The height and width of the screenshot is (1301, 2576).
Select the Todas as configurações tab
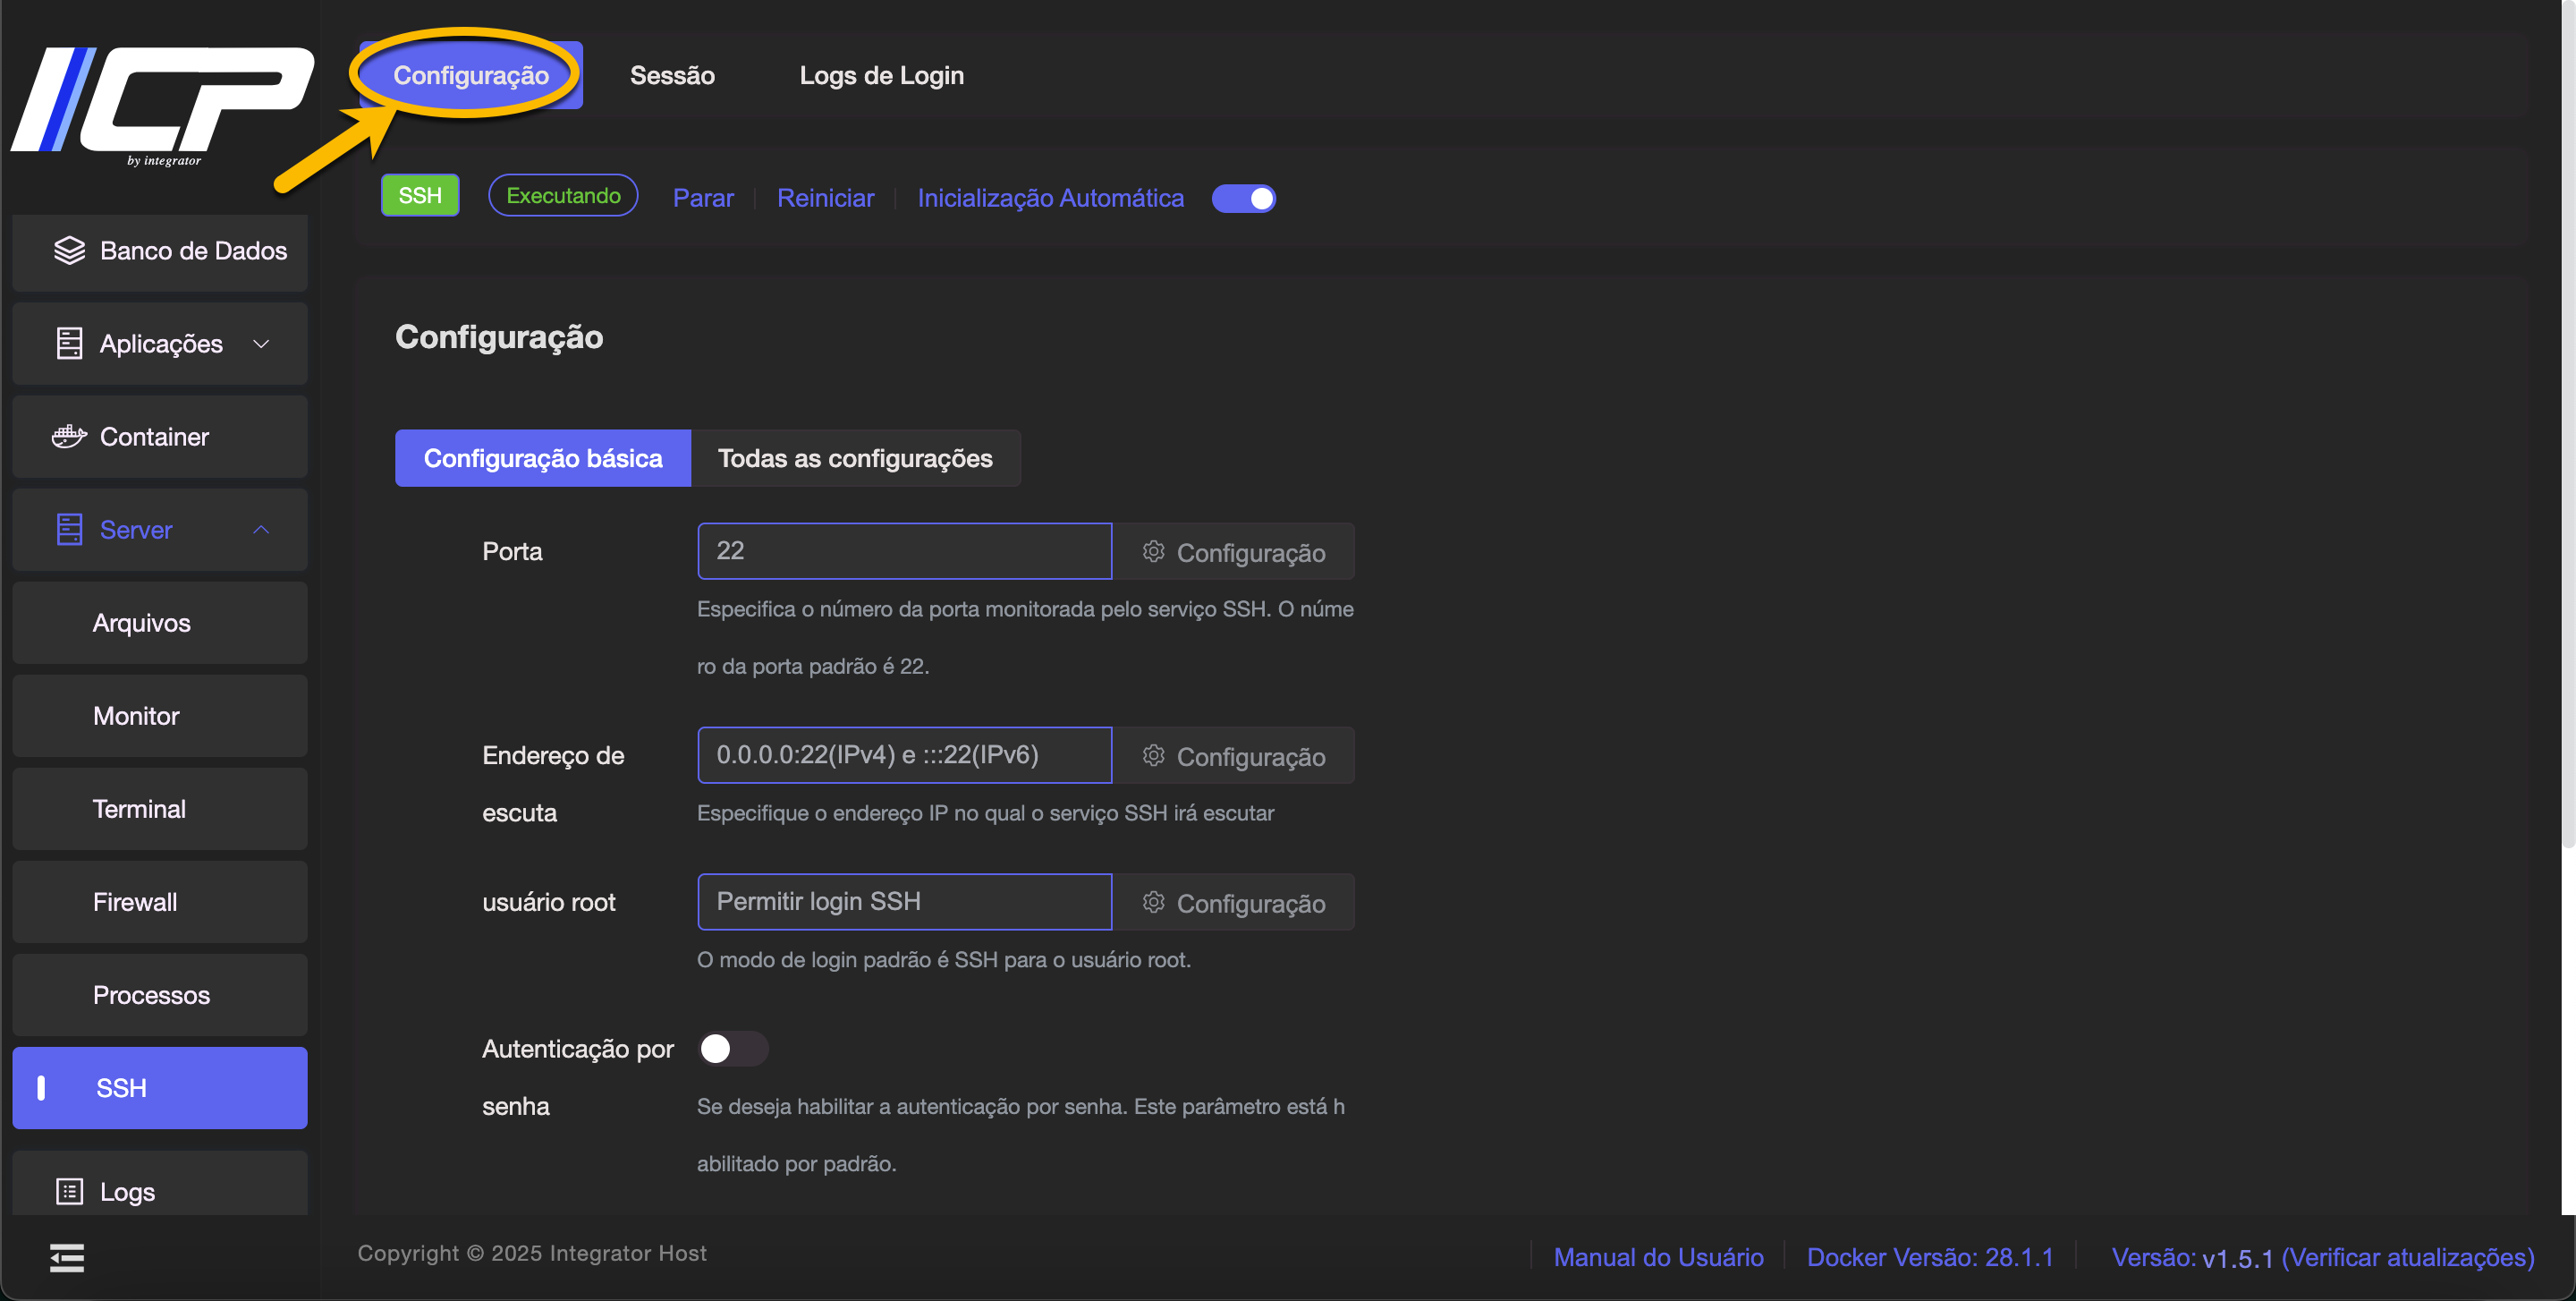pos(855,458)
